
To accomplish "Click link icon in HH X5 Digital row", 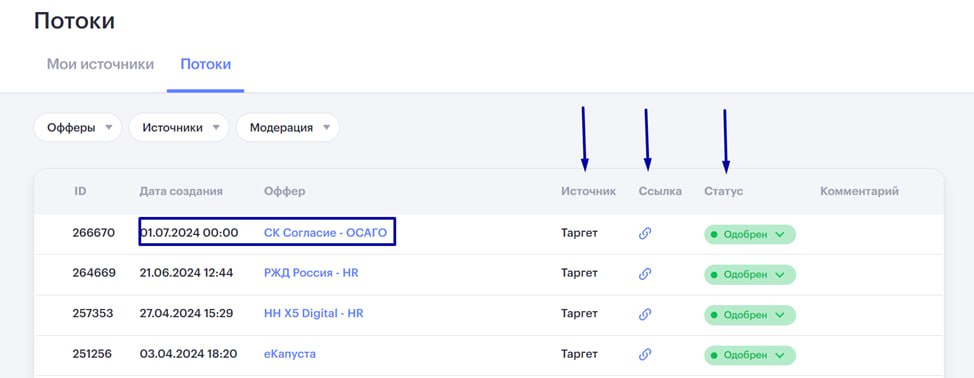I will [645, 314].
